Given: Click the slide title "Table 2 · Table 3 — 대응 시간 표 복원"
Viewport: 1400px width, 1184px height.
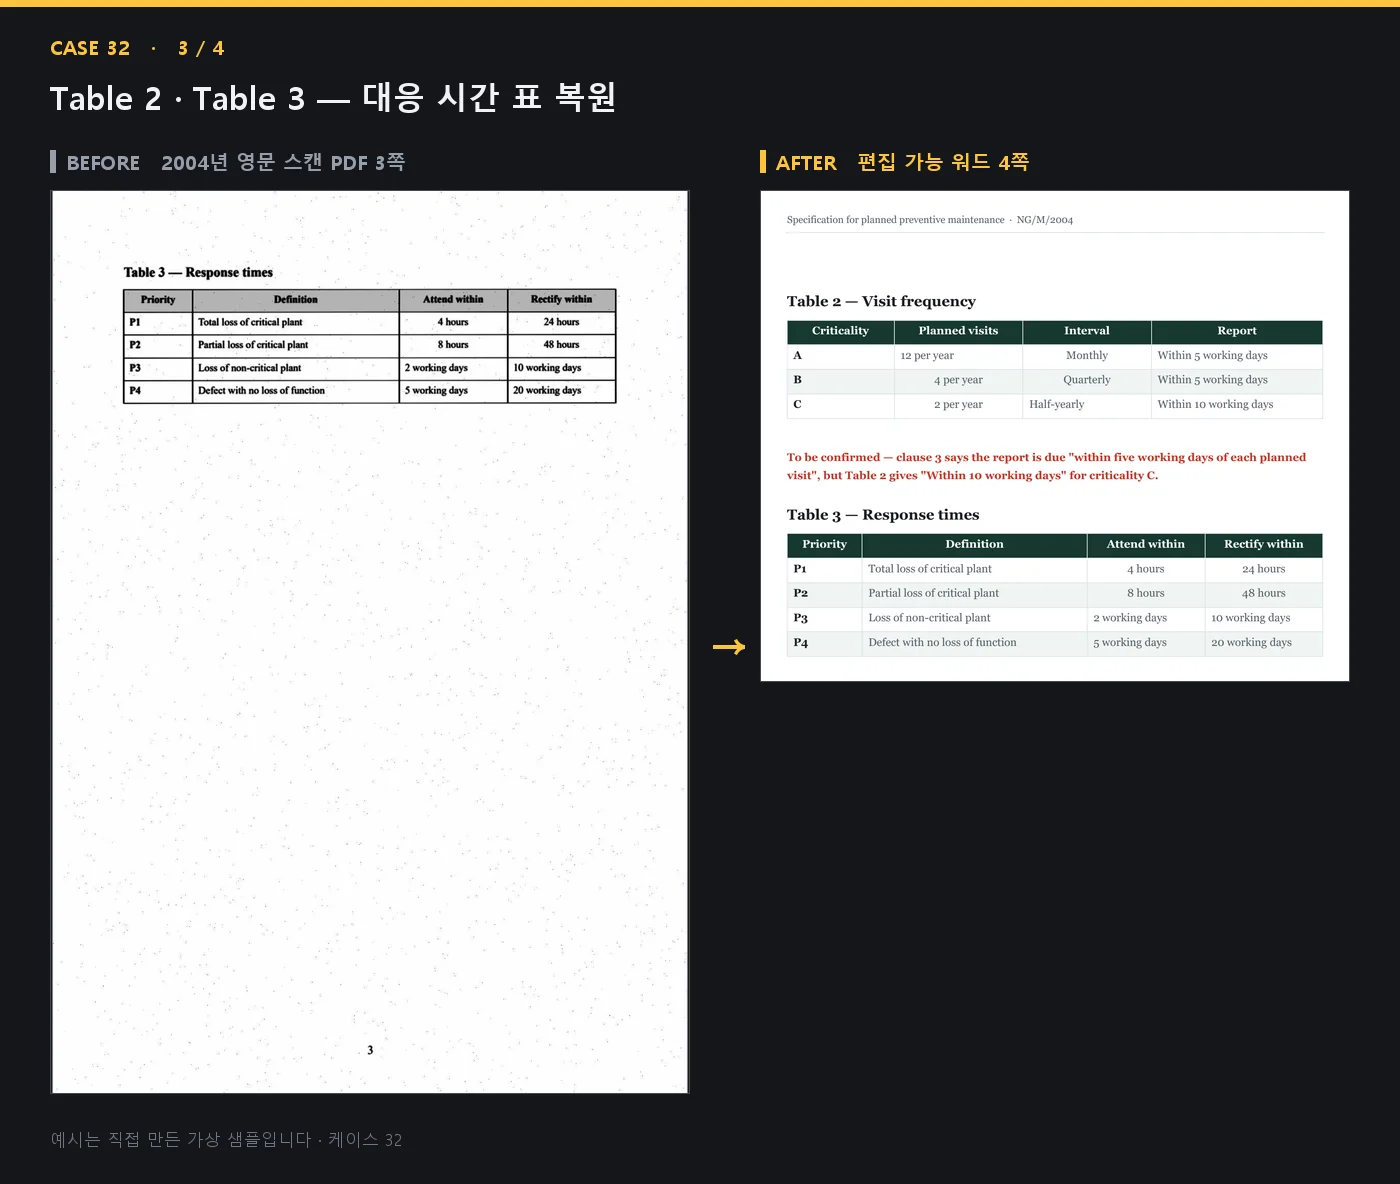Looking at the screenshot, I should click(x=333, y=98).
